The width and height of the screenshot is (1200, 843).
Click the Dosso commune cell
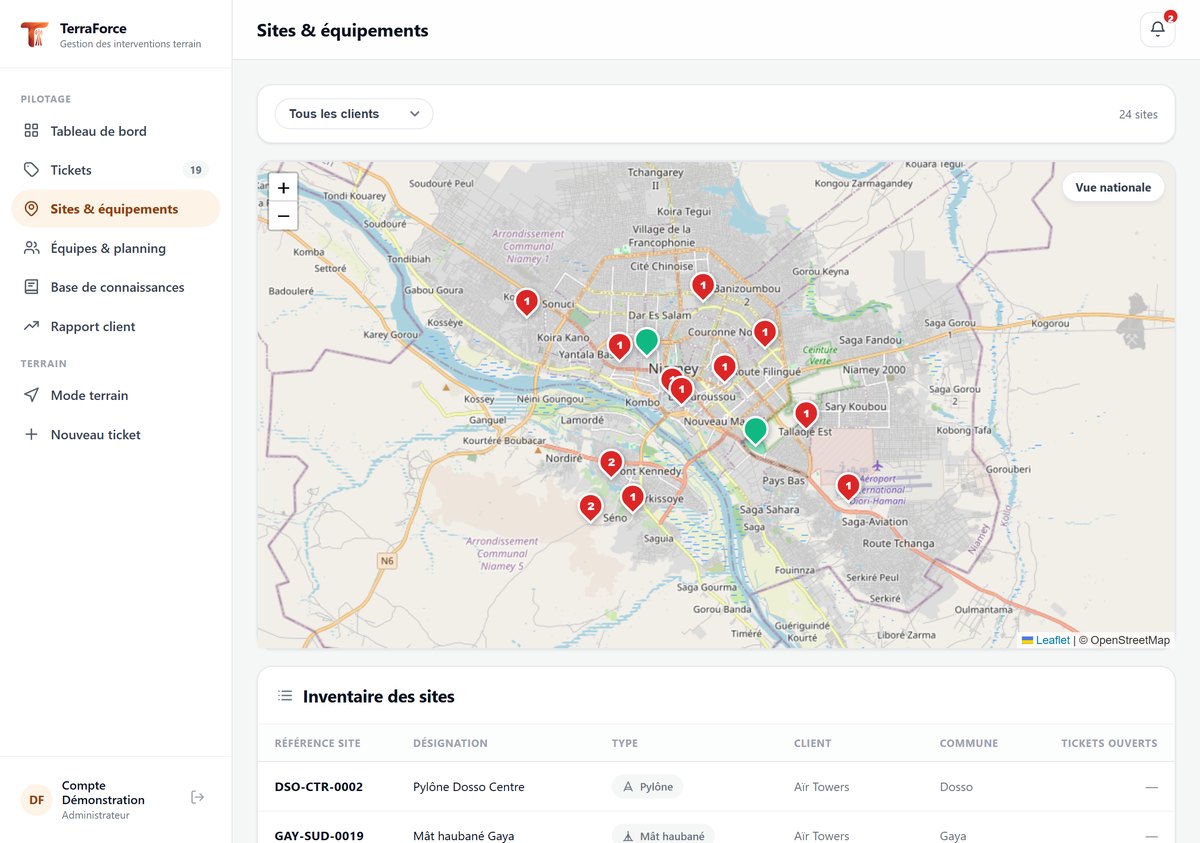[956, 787]
